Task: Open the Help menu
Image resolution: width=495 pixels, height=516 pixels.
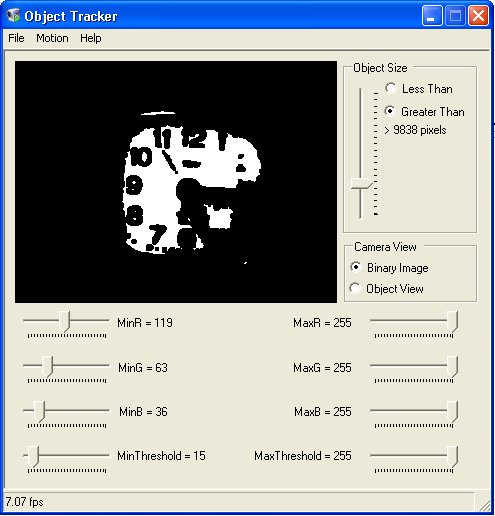Action: 91,38
